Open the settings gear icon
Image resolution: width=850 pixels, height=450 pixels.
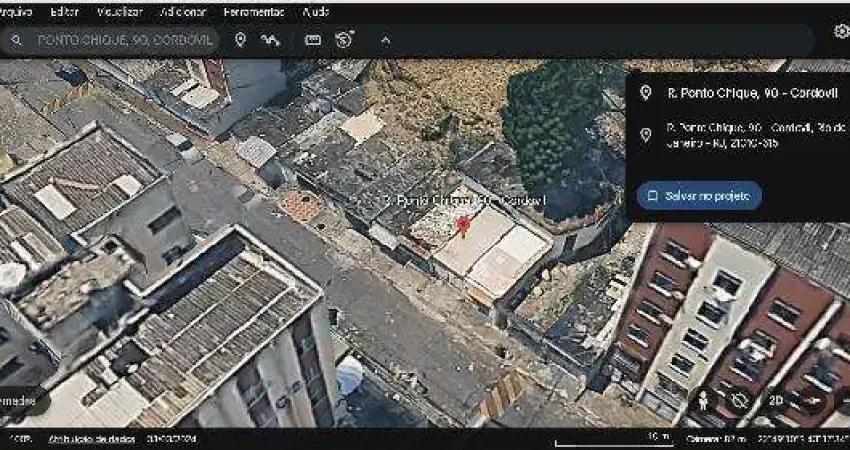841,31
